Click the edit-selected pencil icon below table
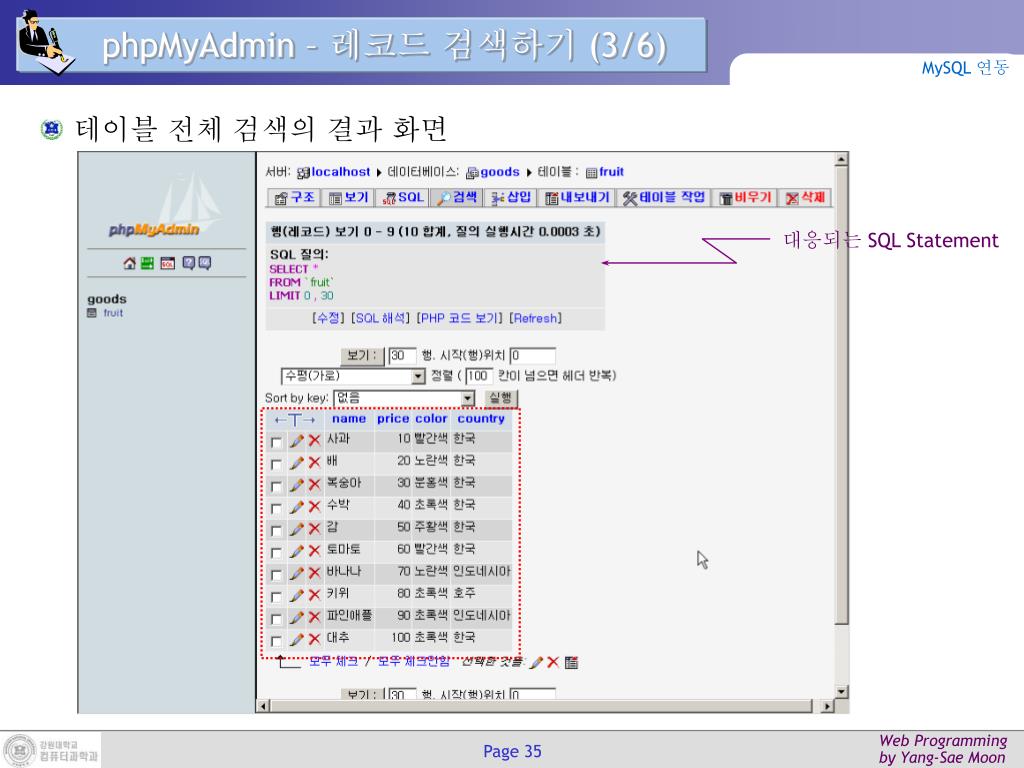 536,663
